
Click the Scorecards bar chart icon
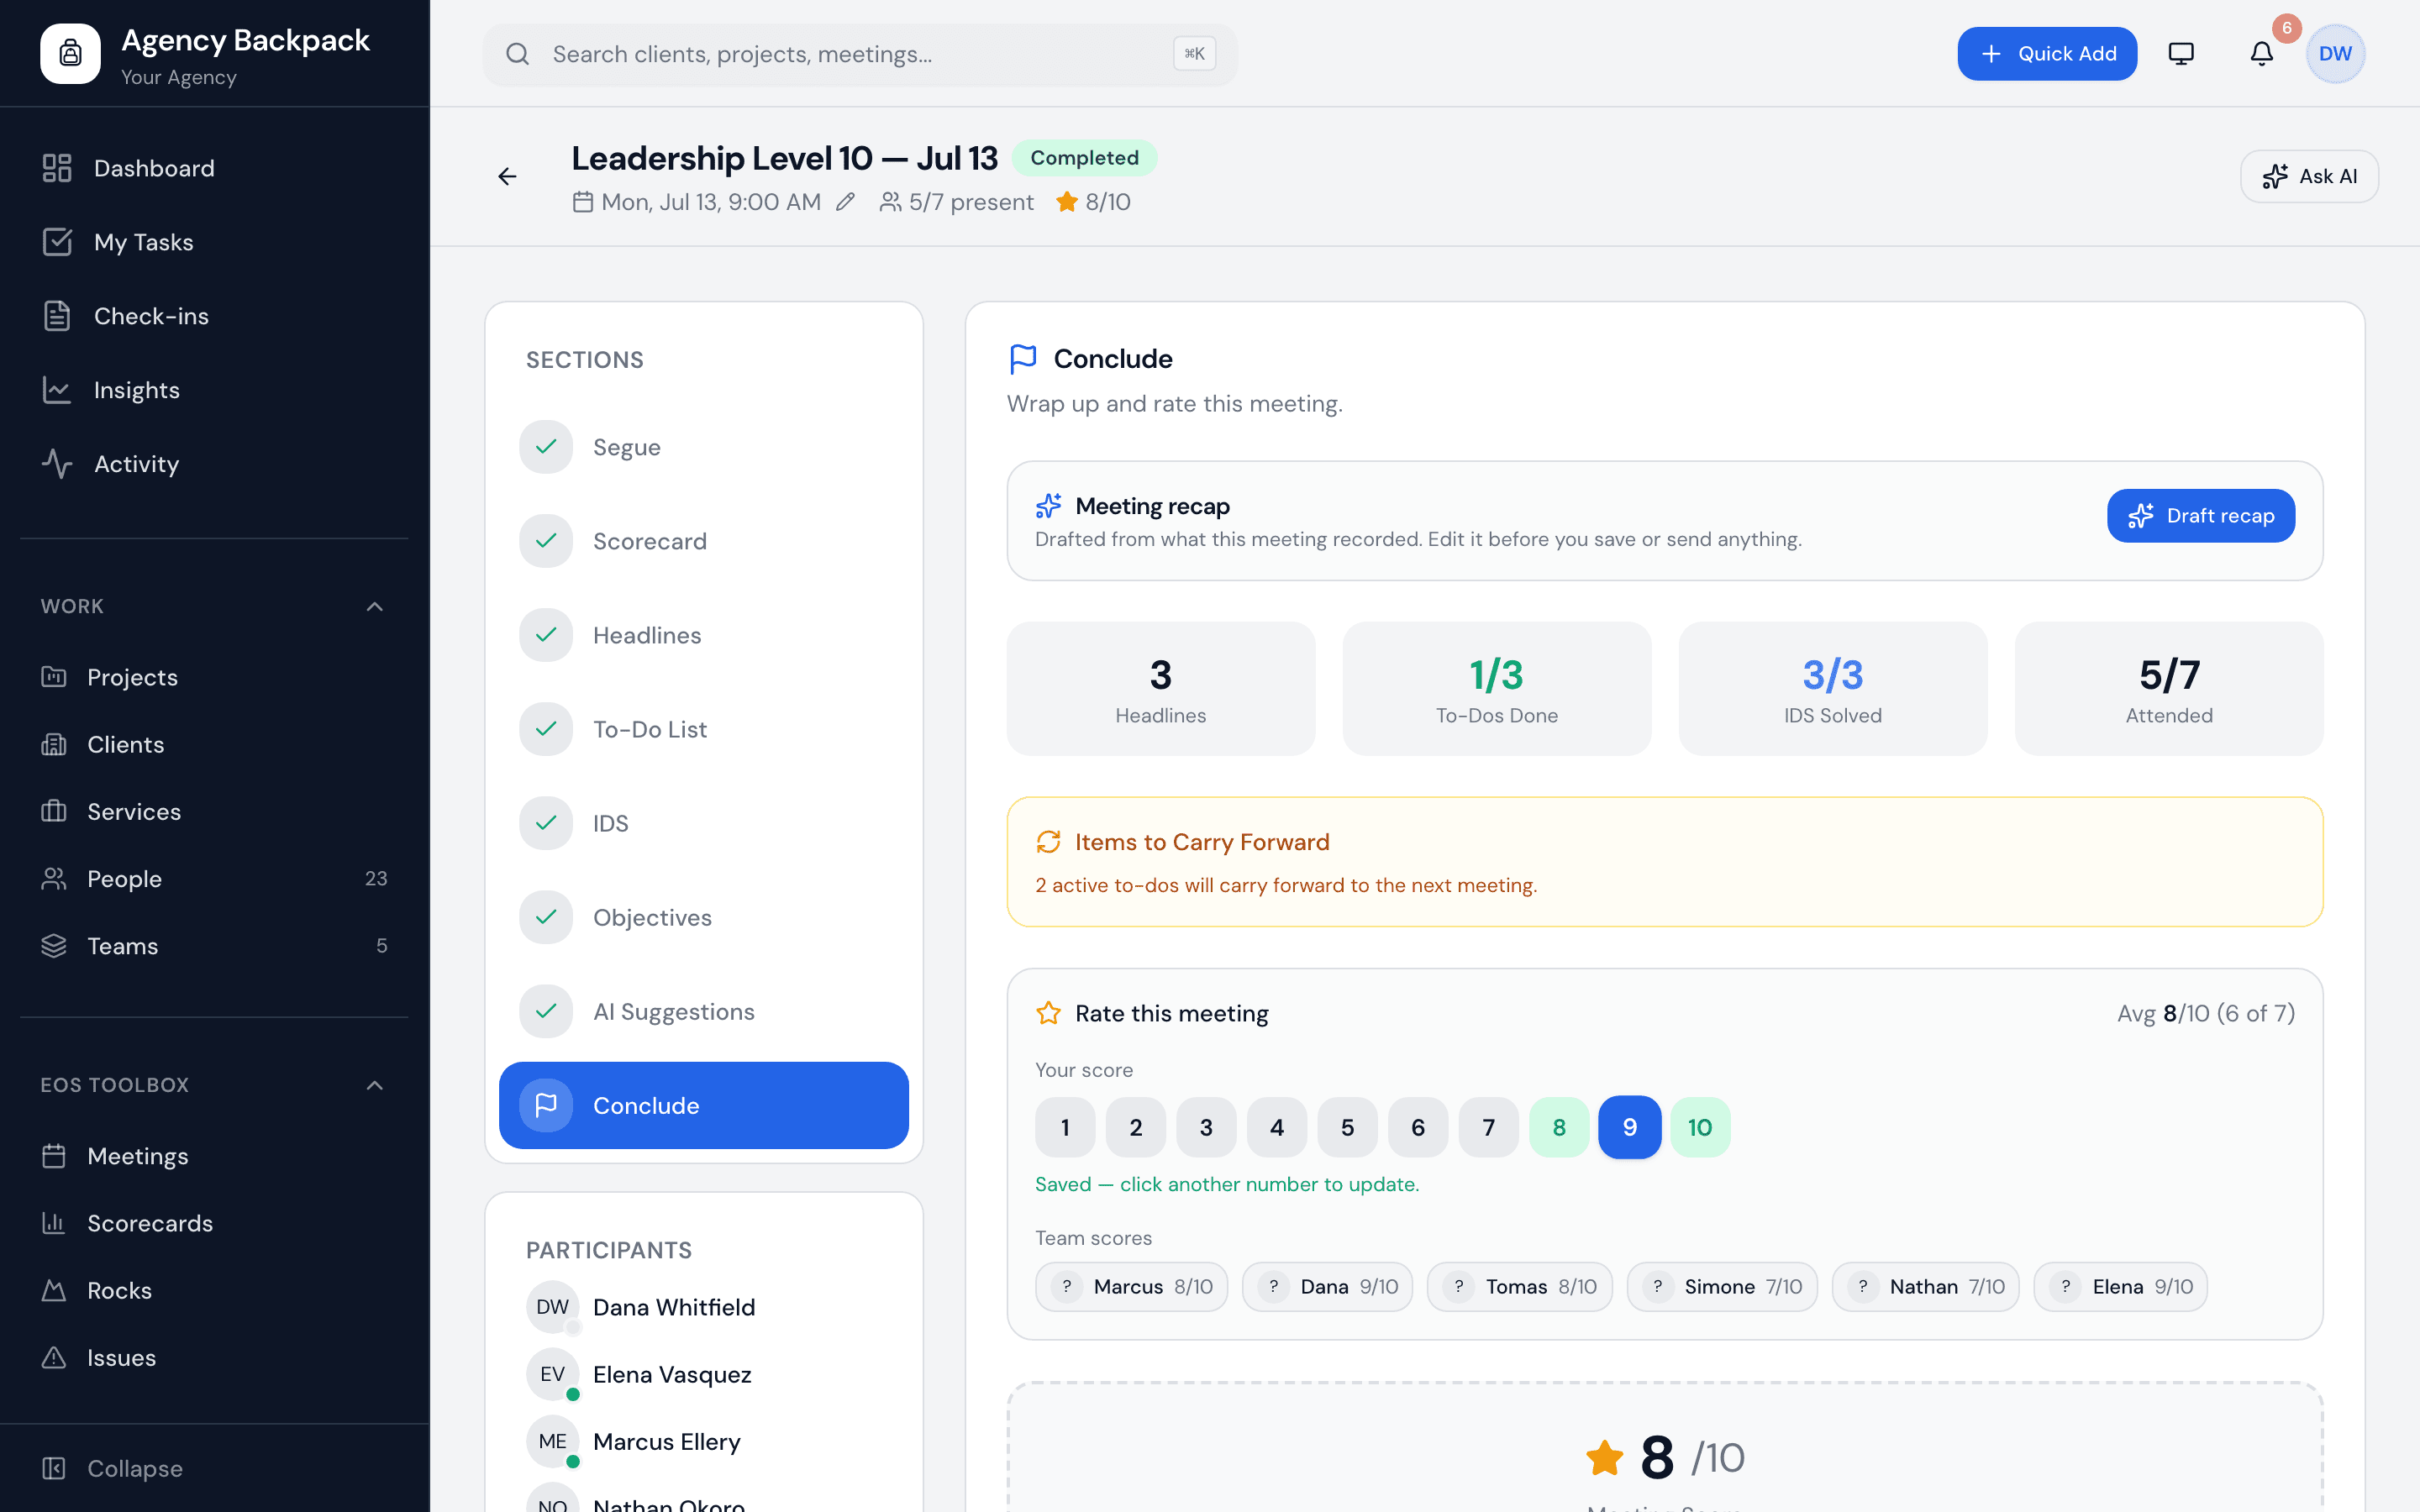click(x=54, y=1223)
